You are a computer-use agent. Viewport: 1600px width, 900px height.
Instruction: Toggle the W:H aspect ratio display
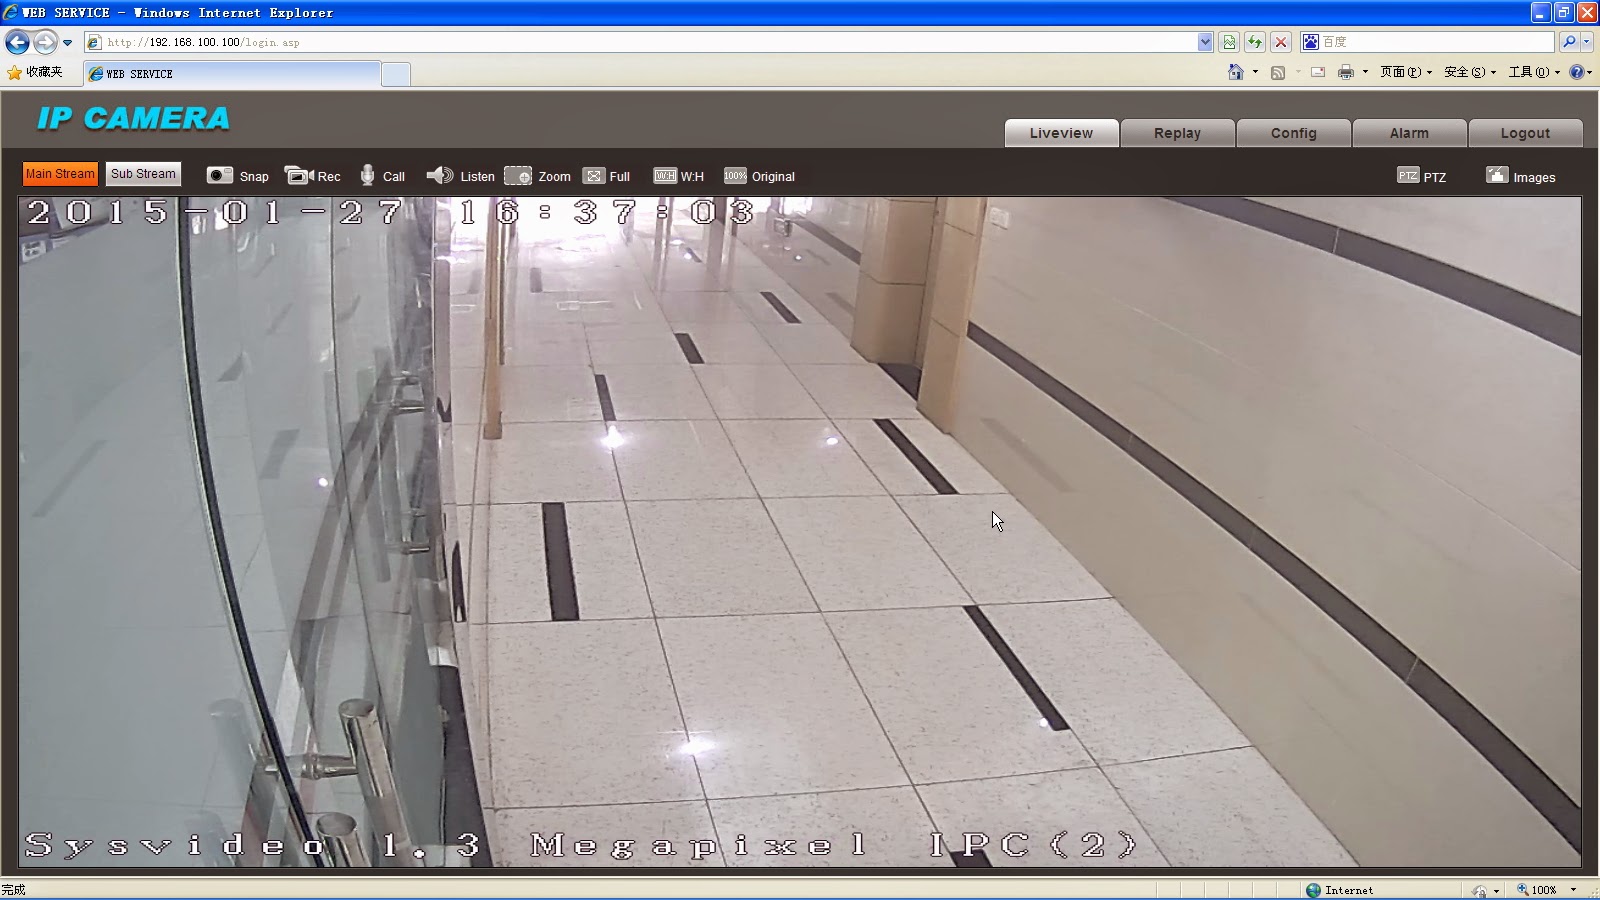pyautogui.click(x=679, y=176)
